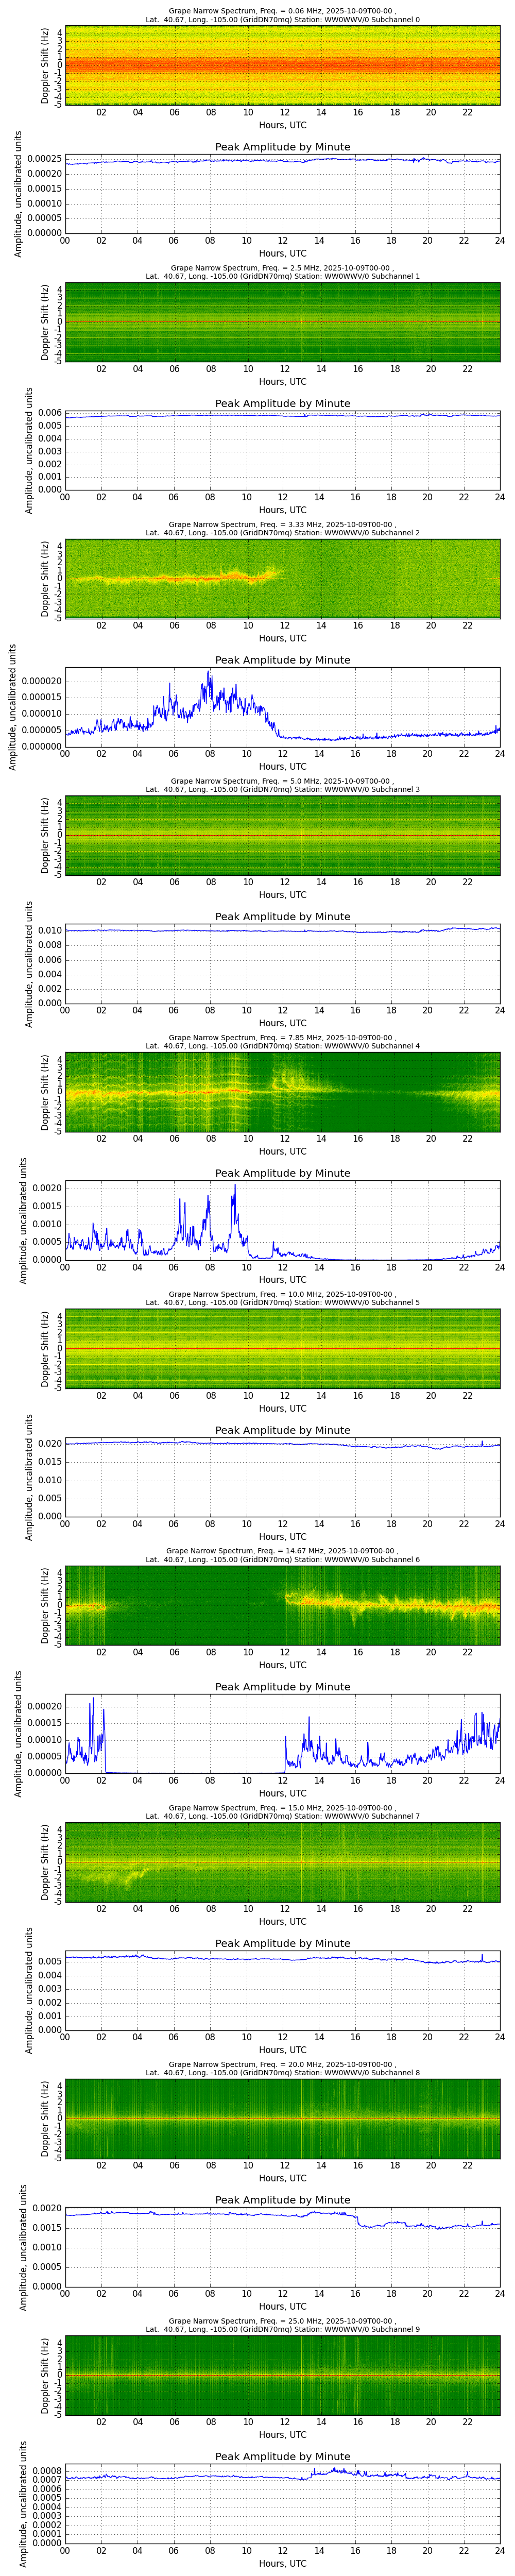This screenshot has width=515, height=2576.
Task: Click the 0.006 amplitude tick label
Action: pyautogui.click(x=50, y=413)
